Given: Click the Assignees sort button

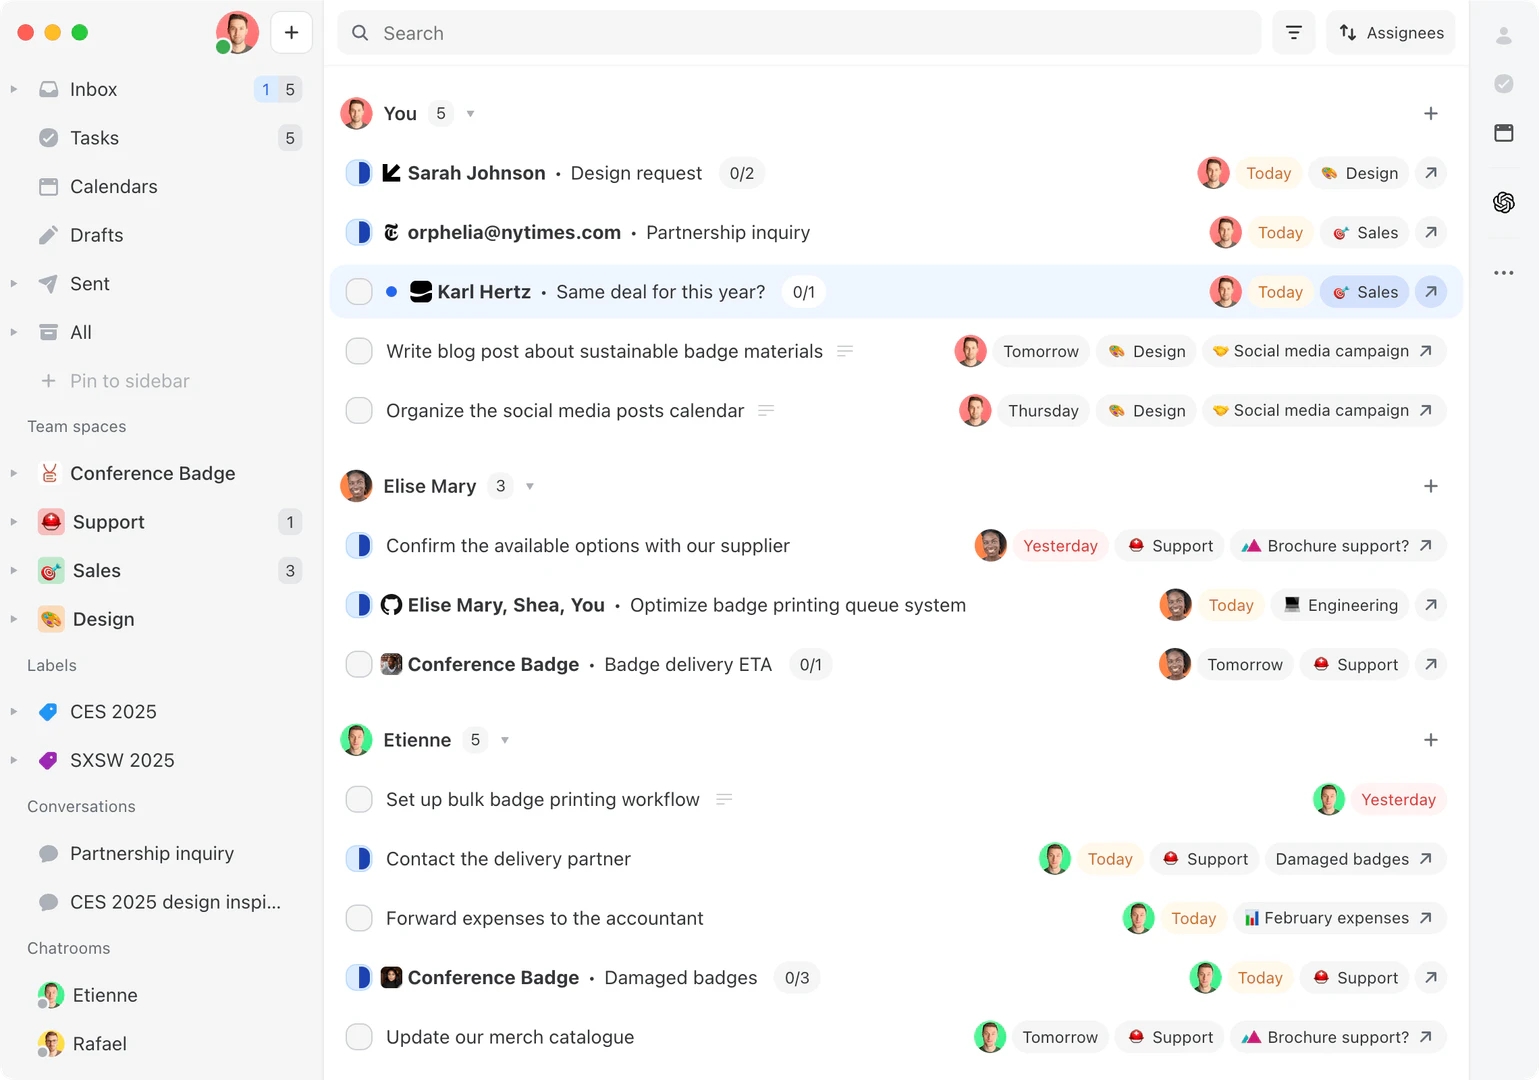Looking at the screenshot, I should click(x=1390, y=33).
